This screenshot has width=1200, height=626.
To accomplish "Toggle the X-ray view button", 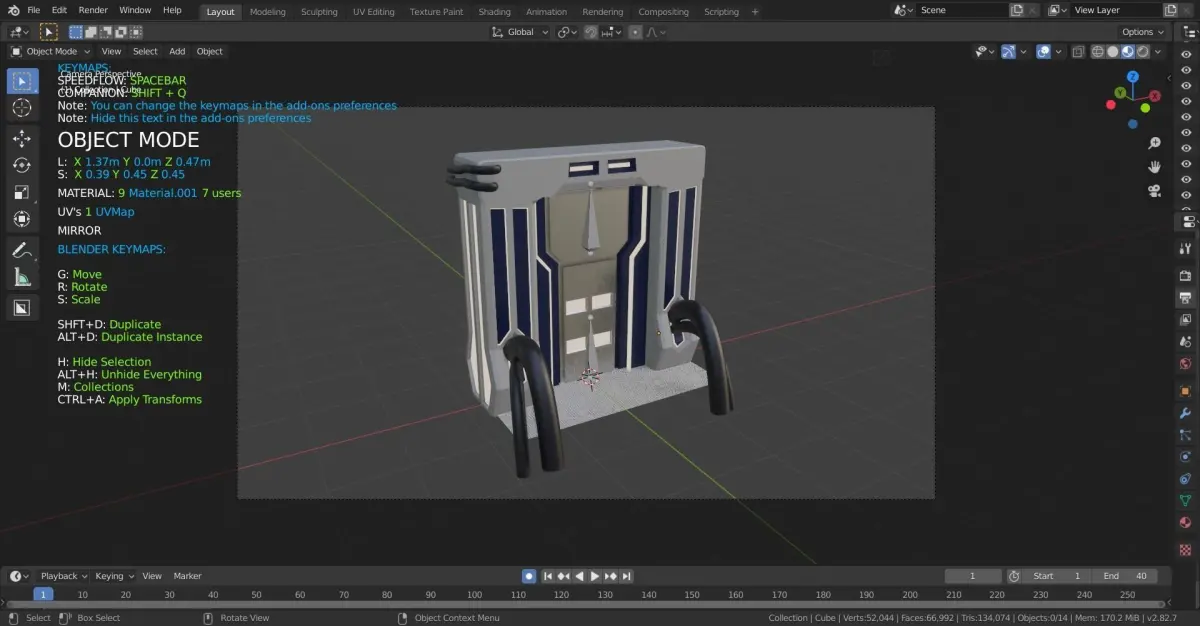I will coord(1078,51).
